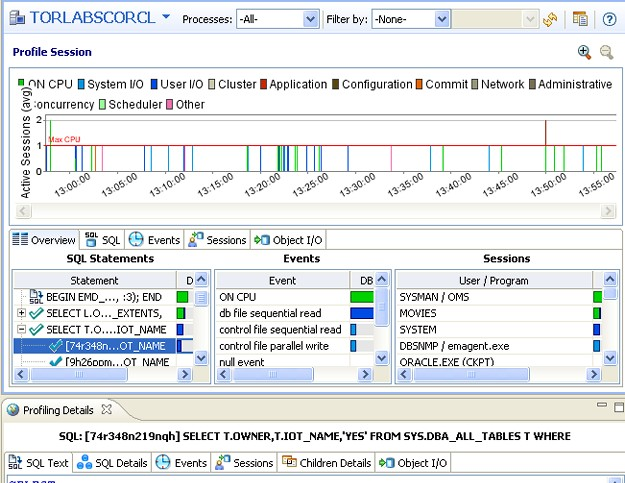
Task: Open the lower Sessions details tab
Action: point(244,463)
